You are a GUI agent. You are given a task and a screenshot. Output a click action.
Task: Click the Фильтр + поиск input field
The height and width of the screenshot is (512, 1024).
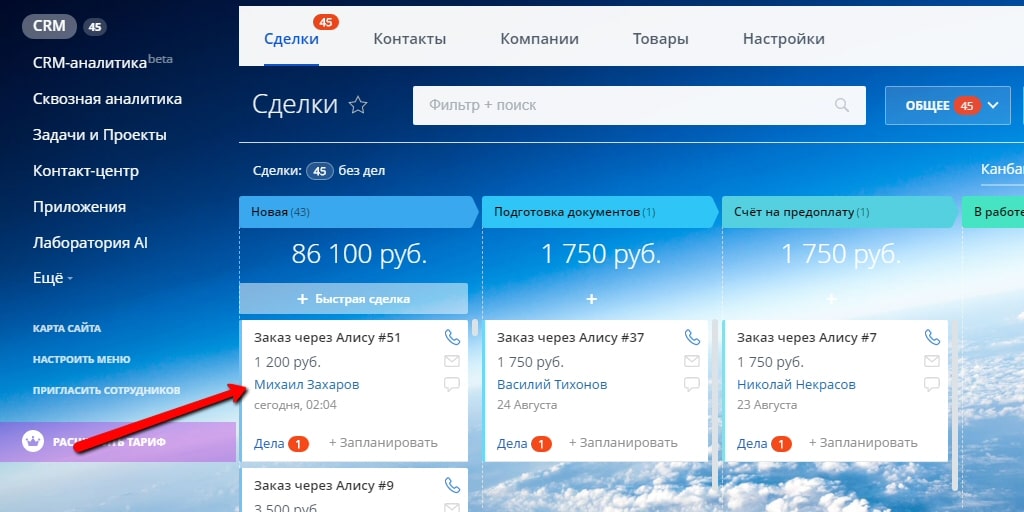(x=639, y=105)
